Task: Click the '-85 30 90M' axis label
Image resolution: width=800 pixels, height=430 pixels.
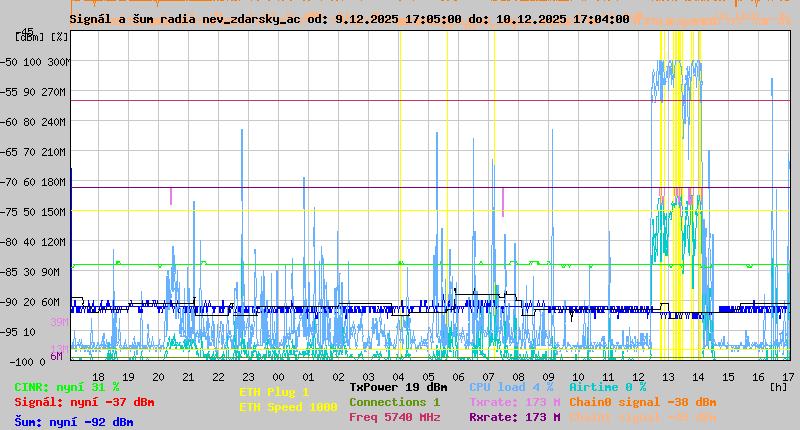Action: tap(30, 272)
